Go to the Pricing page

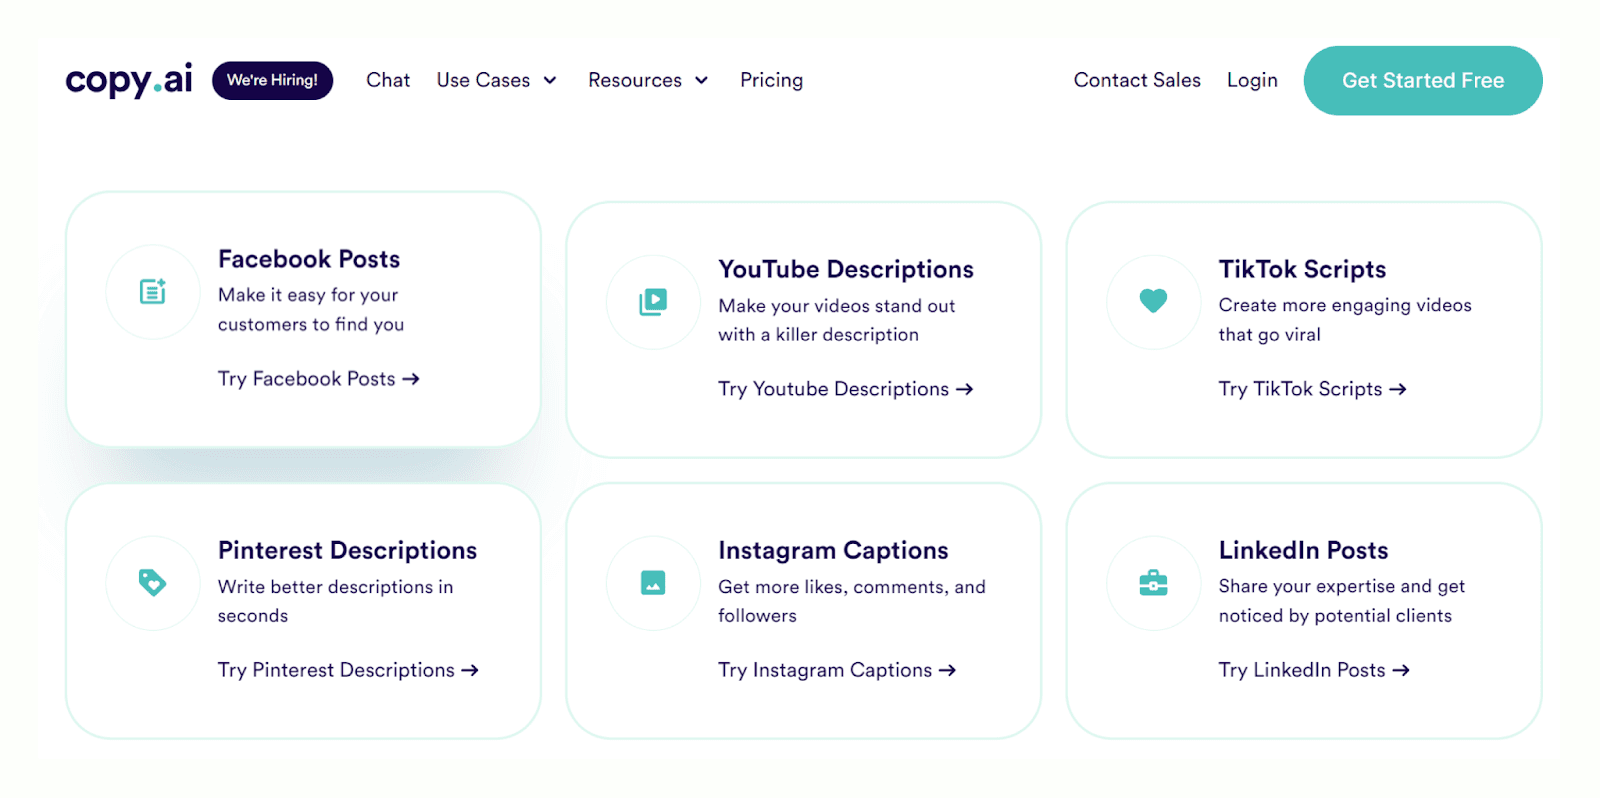click(x=771, y=80)
